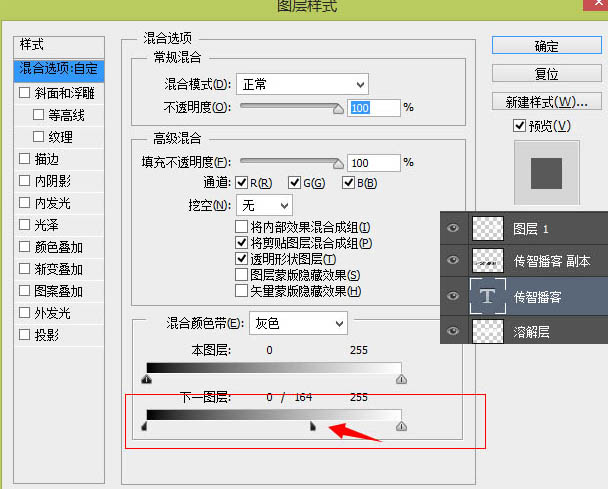Click 本图层 black slider triangle
The image size is (608, 489).
(x=147, y=379)
